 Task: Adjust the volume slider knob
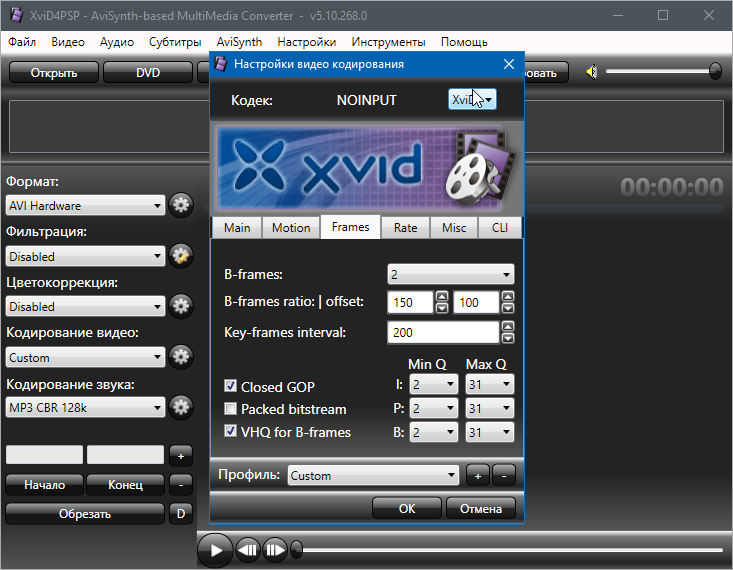click(x=715, y=71)
